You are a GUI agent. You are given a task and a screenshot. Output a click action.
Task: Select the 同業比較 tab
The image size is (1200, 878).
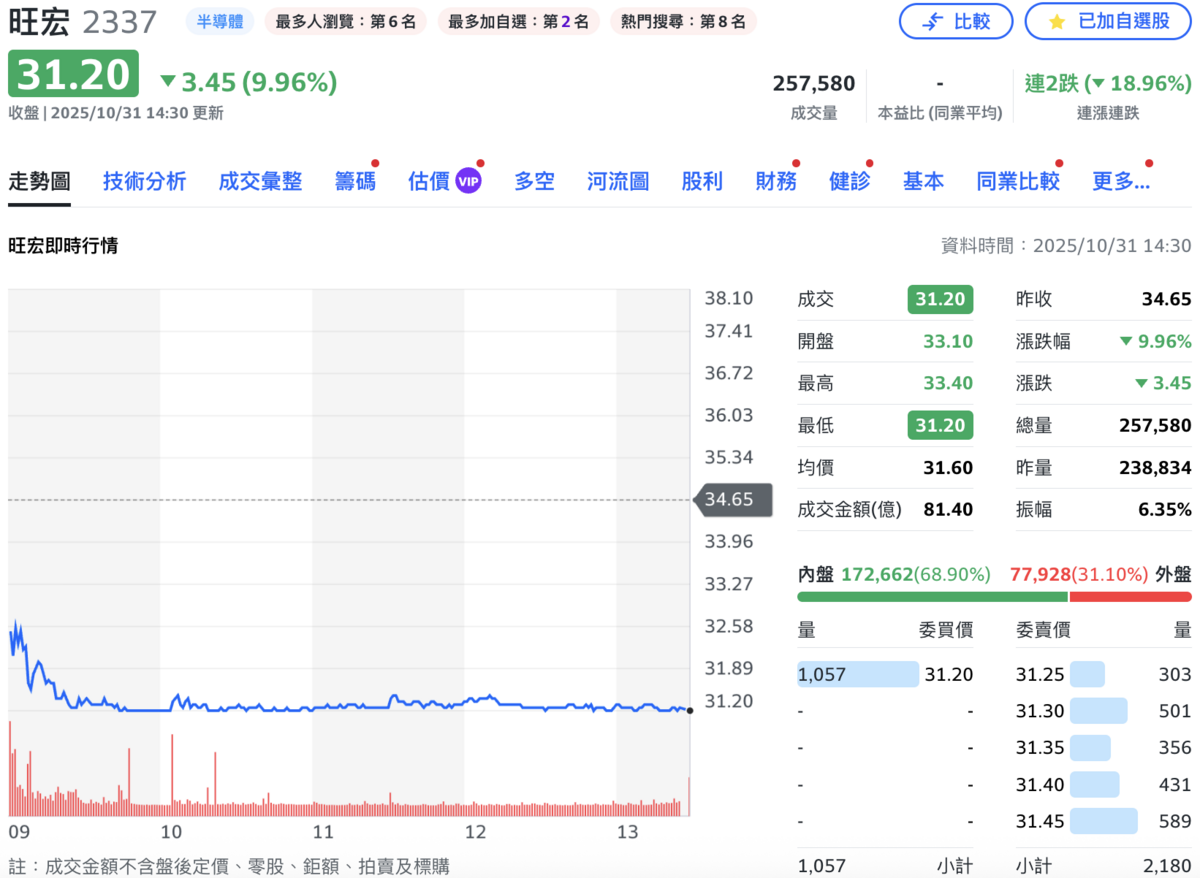(1018, 181)
